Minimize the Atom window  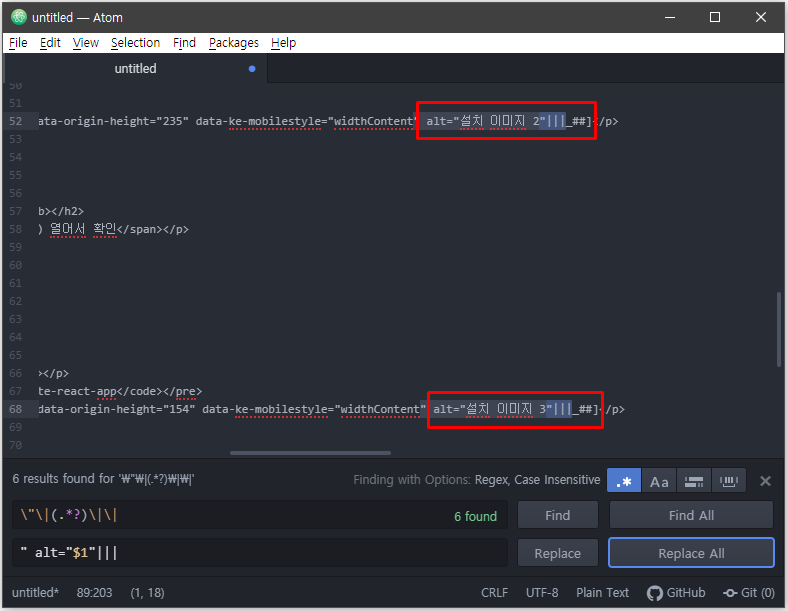[669, 17]
